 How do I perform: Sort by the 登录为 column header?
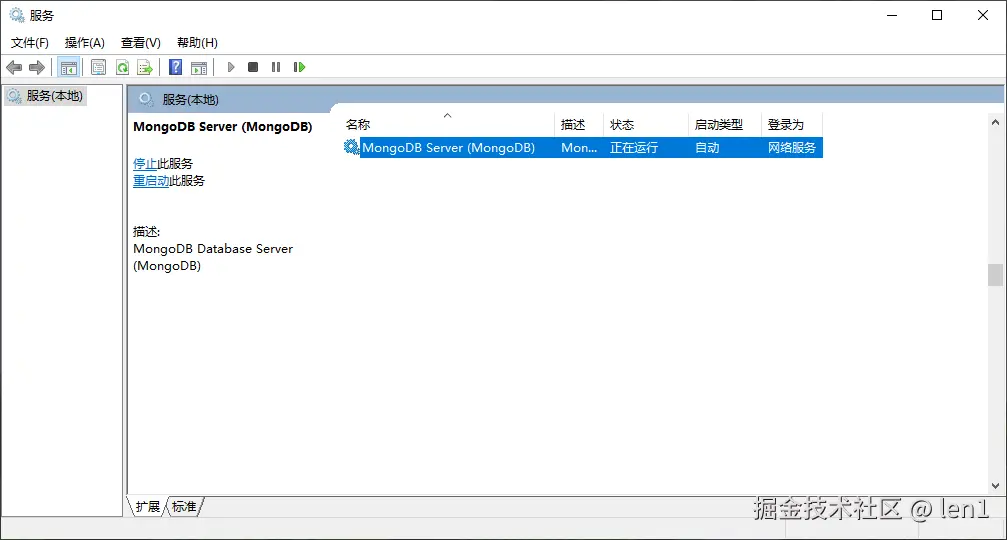pyautogui.click(x=792, y=125)
